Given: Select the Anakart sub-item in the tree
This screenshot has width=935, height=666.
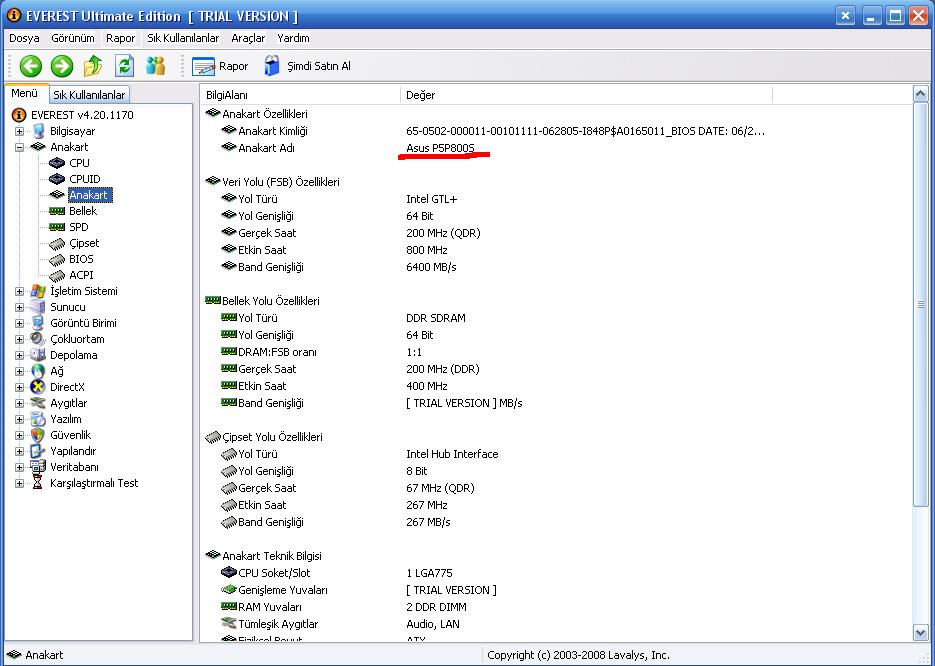Looking at the screenshot, I should [x=88, y=195].
